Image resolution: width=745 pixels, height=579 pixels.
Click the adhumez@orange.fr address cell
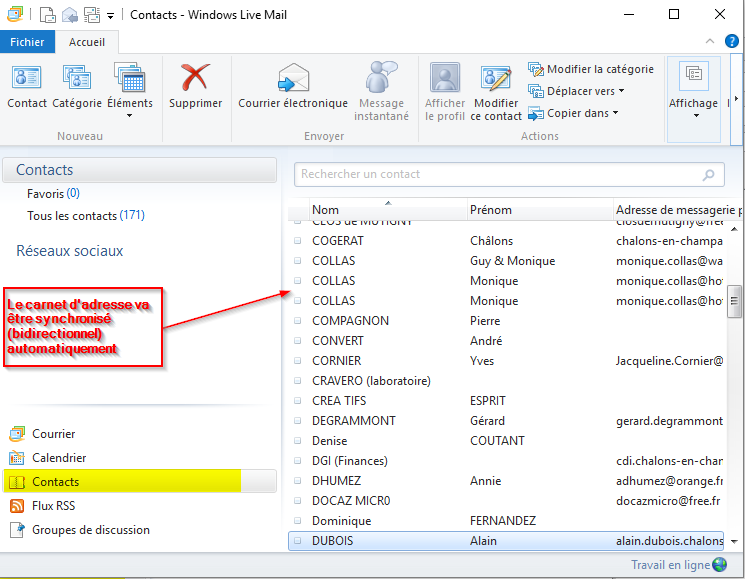click(669, 481)
